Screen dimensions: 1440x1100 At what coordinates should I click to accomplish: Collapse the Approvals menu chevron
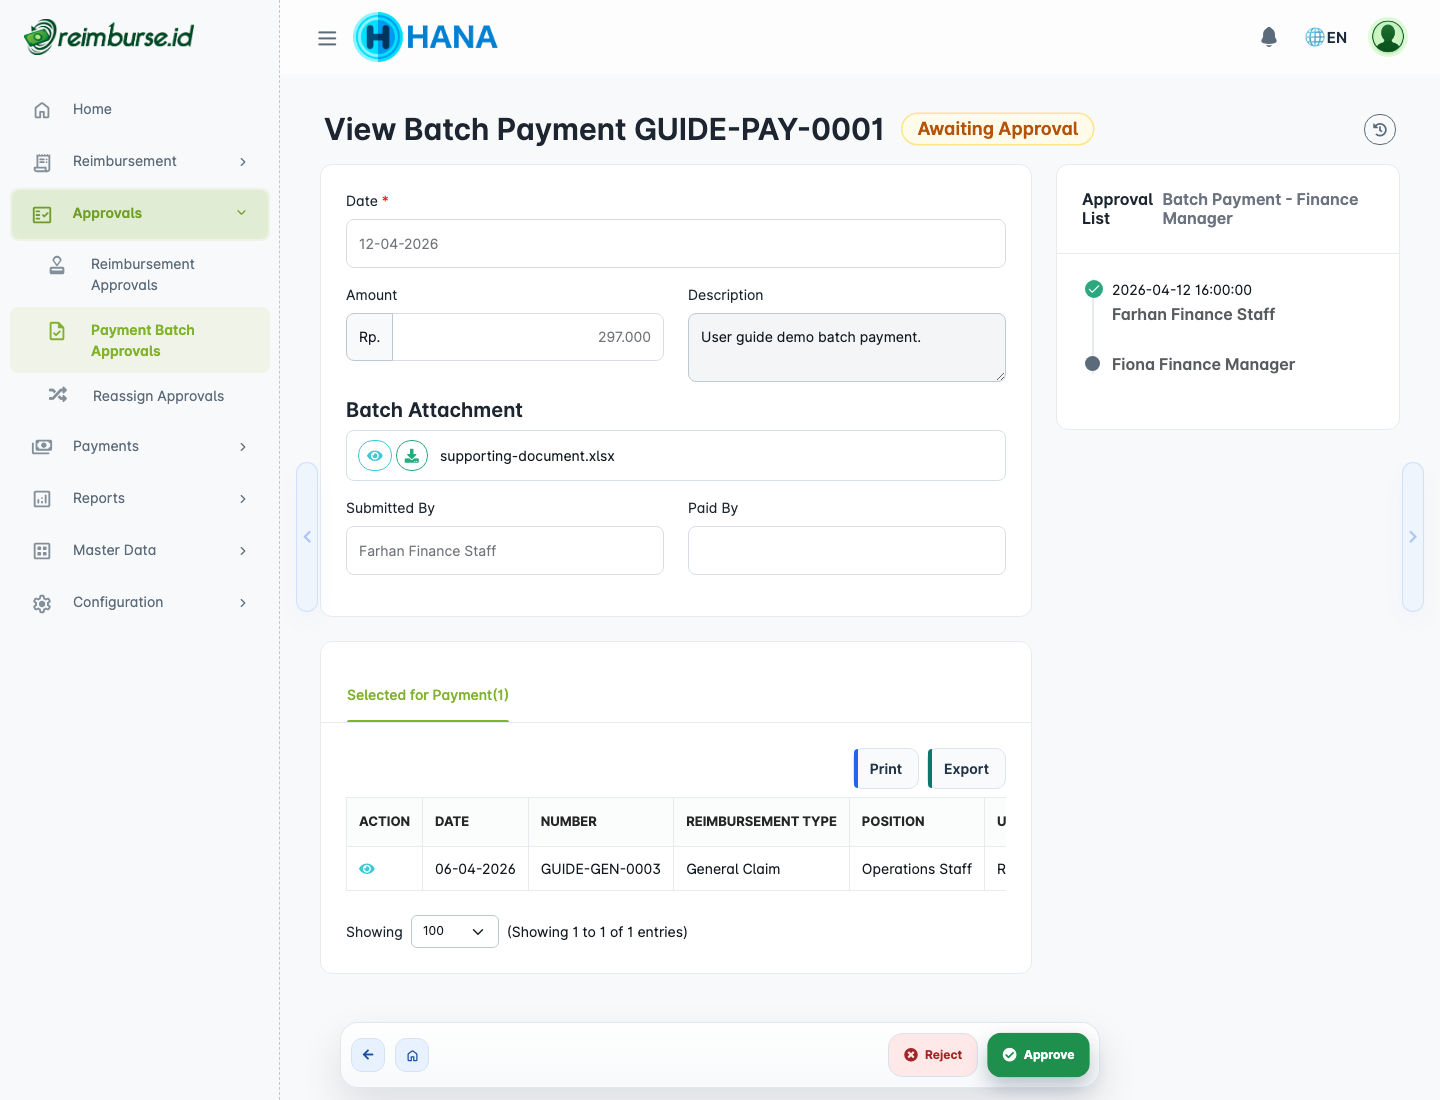pos(241,213)
